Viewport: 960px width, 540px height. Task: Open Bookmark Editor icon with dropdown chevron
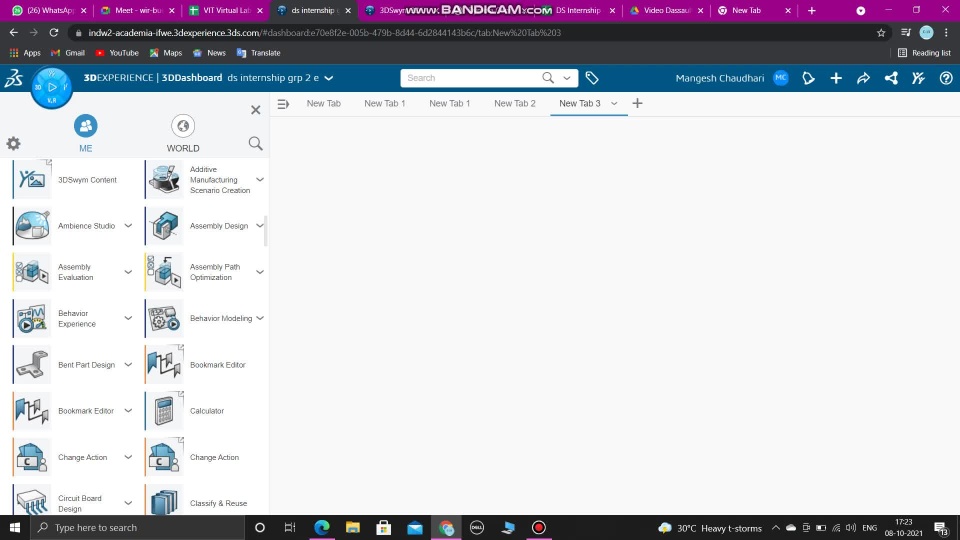point(32,411)
